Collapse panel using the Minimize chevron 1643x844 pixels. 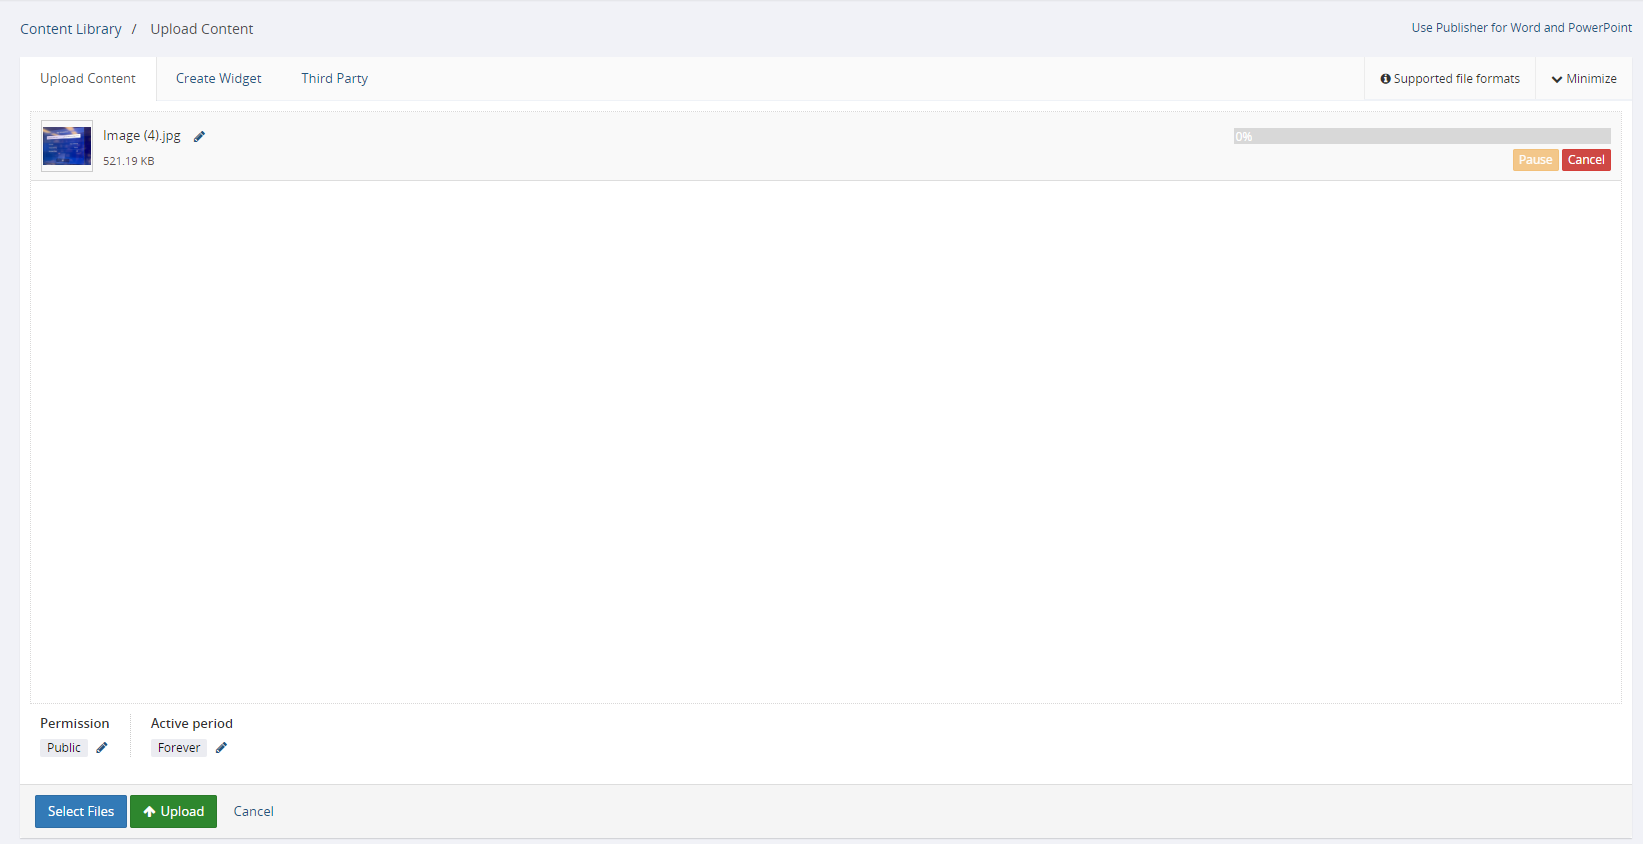1557,79
